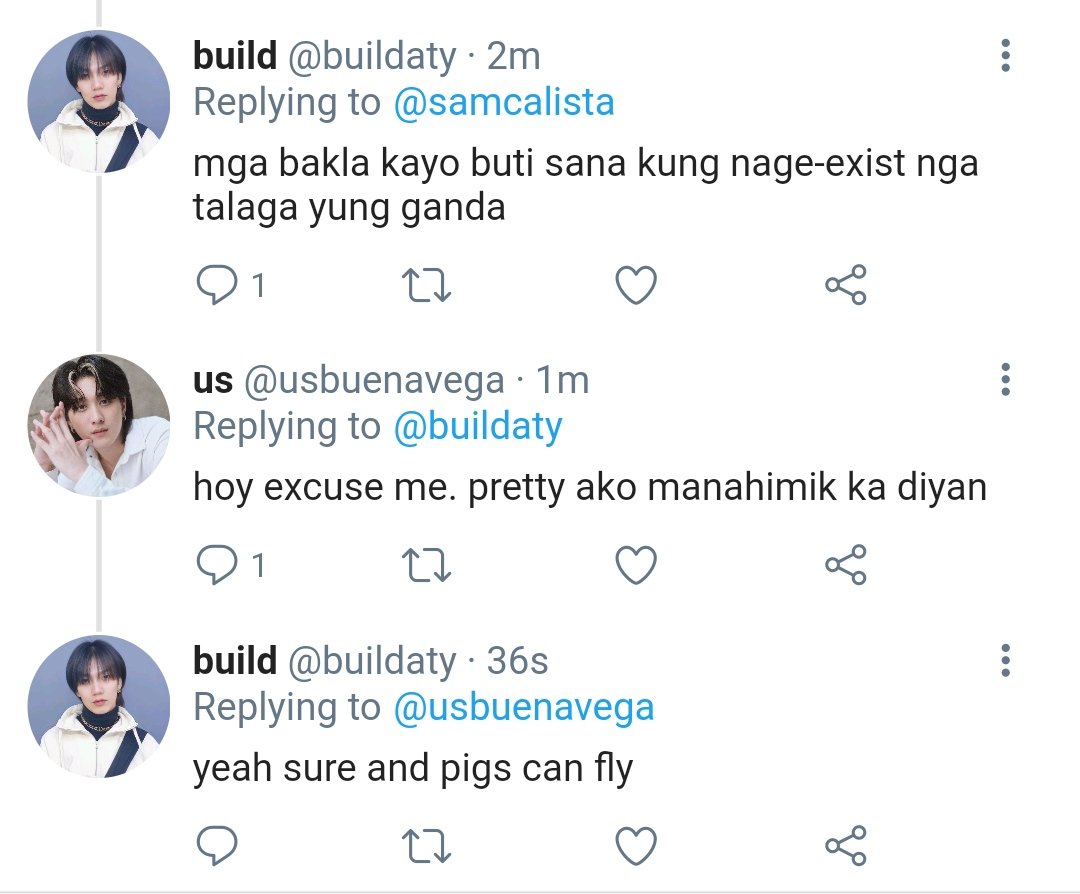Like build's tweet mentioning nage-exist
Screen dimensions: 1080x894
pos(636,285)
